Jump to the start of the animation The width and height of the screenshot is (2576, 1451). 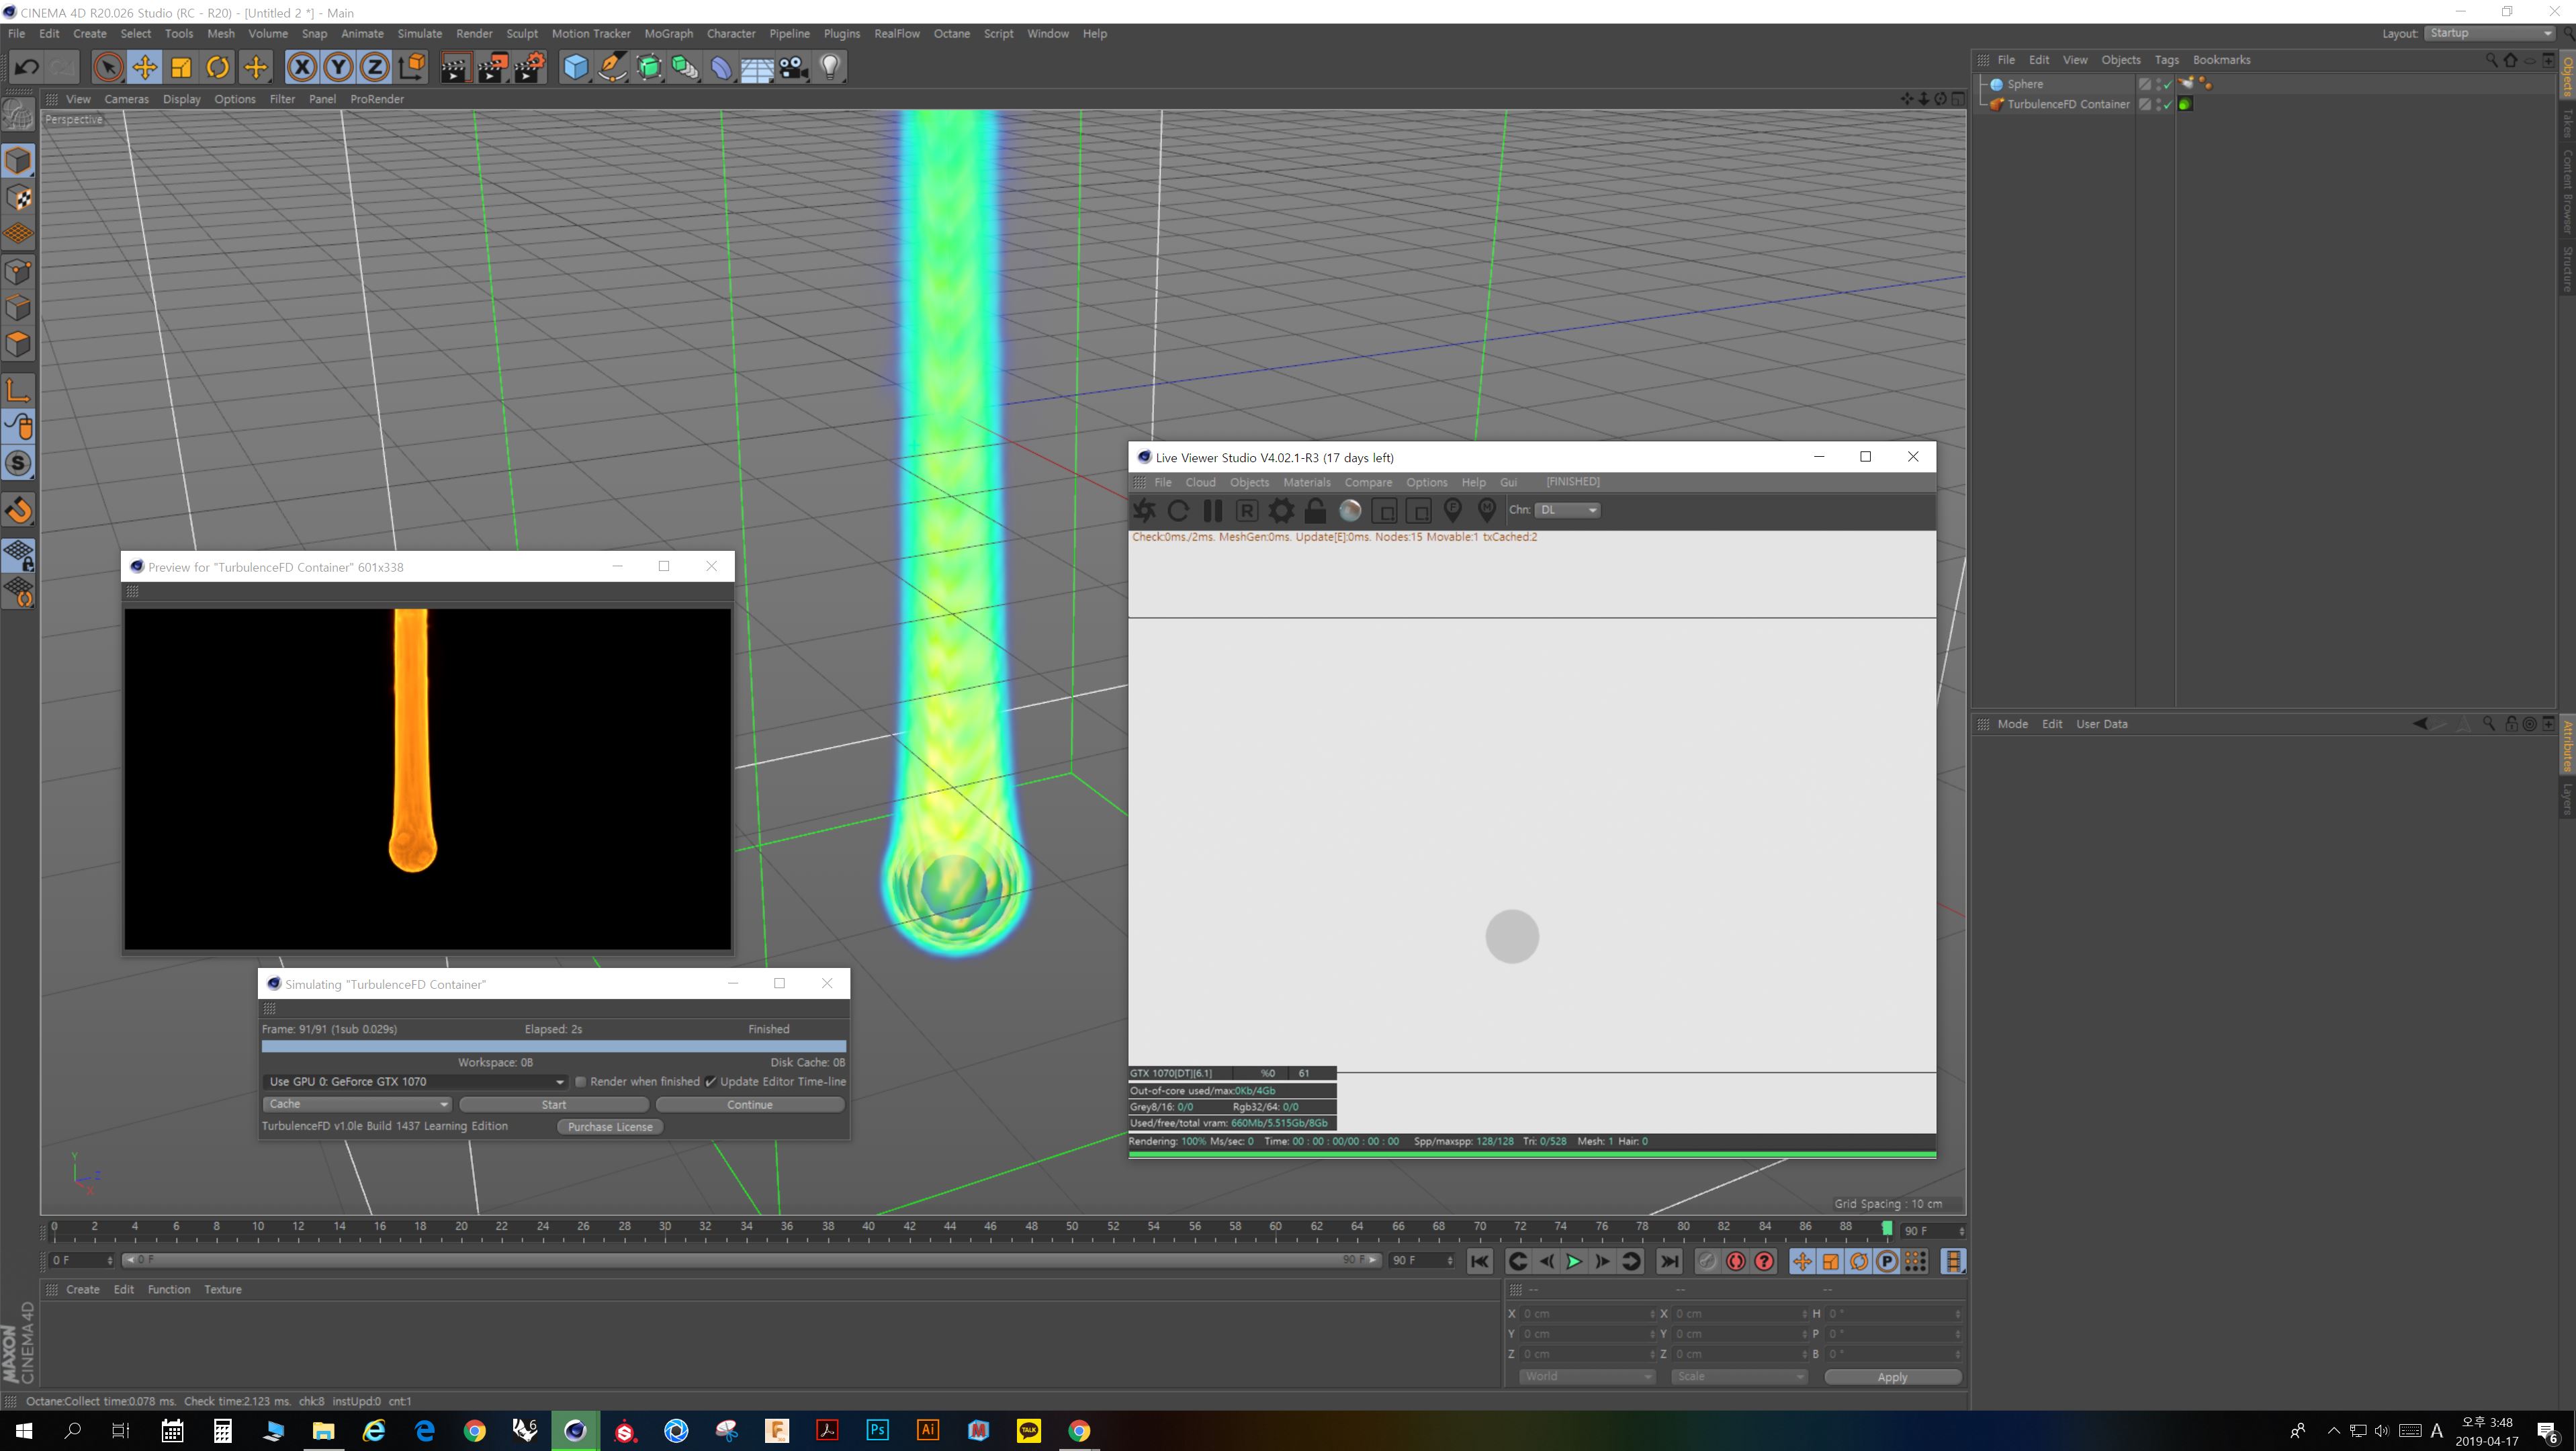click(1480, 1262)
